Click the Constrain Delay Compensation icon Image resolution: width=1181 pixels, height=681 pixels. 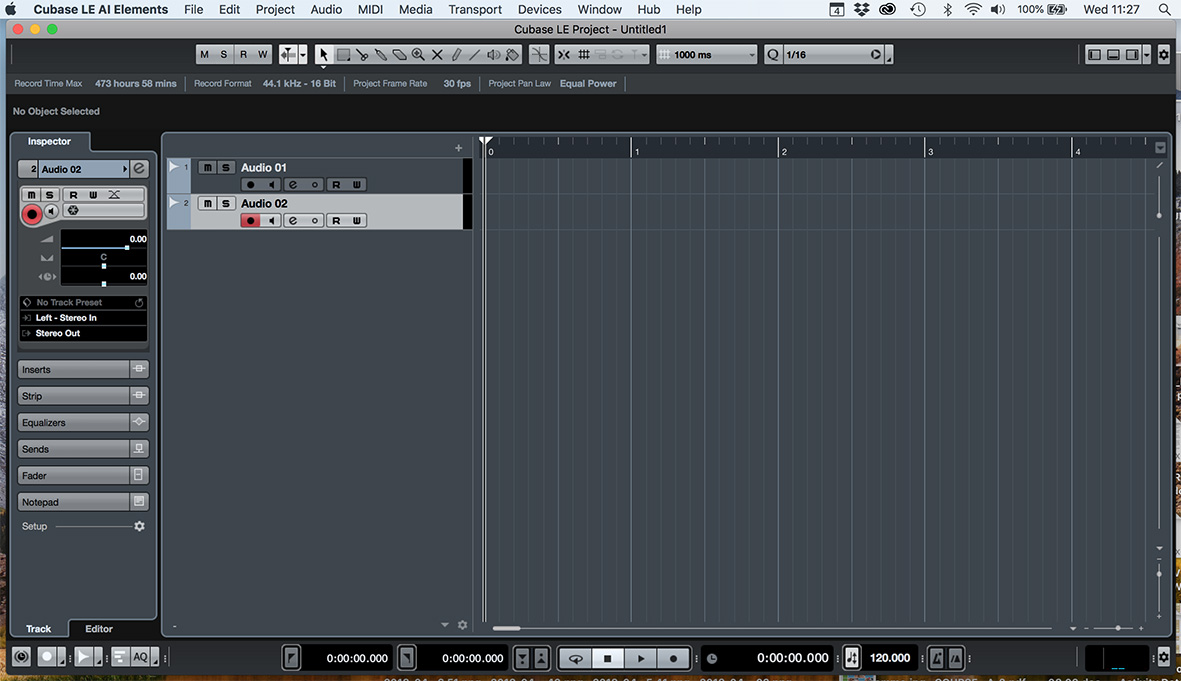tap(21, 658)
